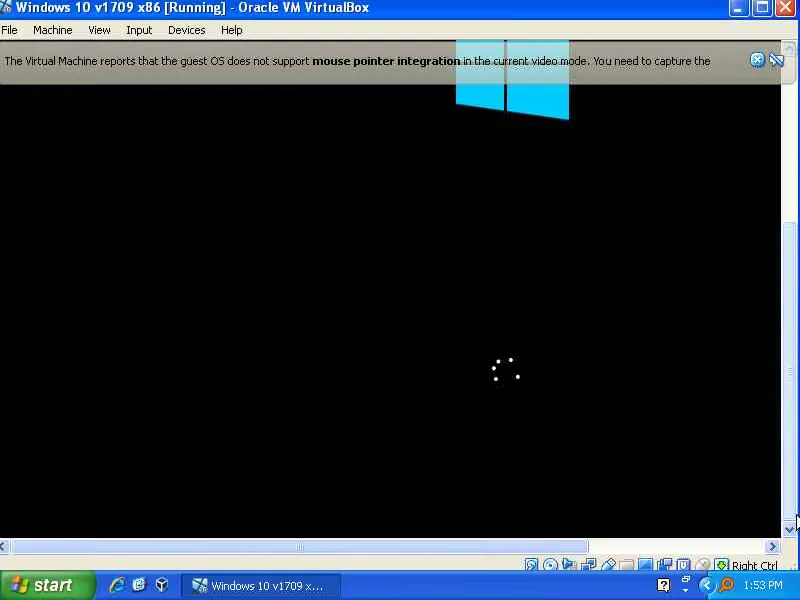This screenshot has height=600, width=800.
Task: Click the network adapter status icon
Action: pyautogui.click(x=588, y=564)
